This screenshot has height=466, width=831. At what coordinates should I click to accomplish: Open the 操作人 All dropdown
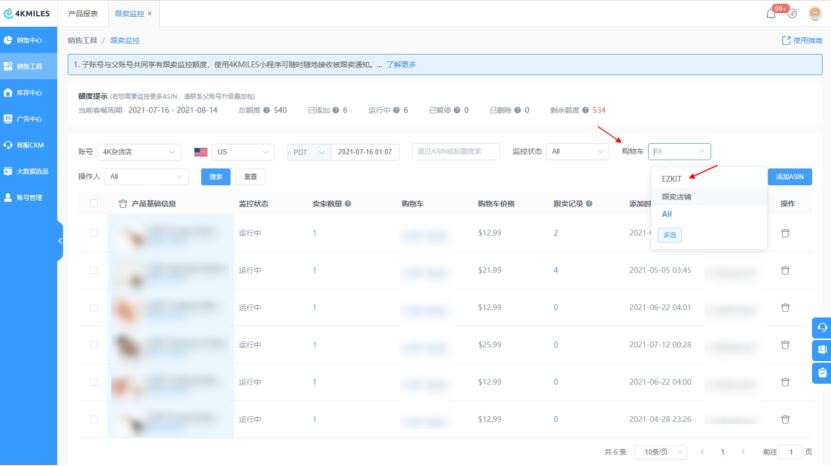click(146, 177)
